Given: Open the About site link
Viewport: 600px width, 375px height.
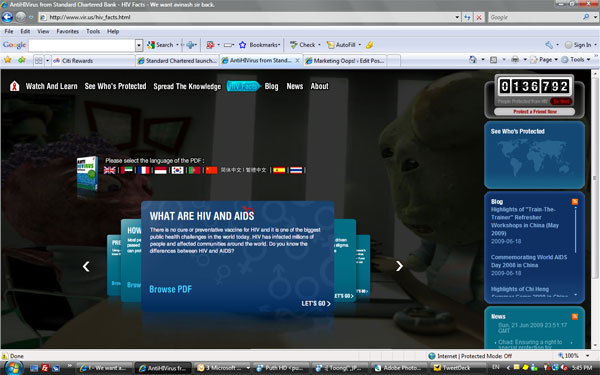Looking at the screenshot, I should click(x=320, y=86).
